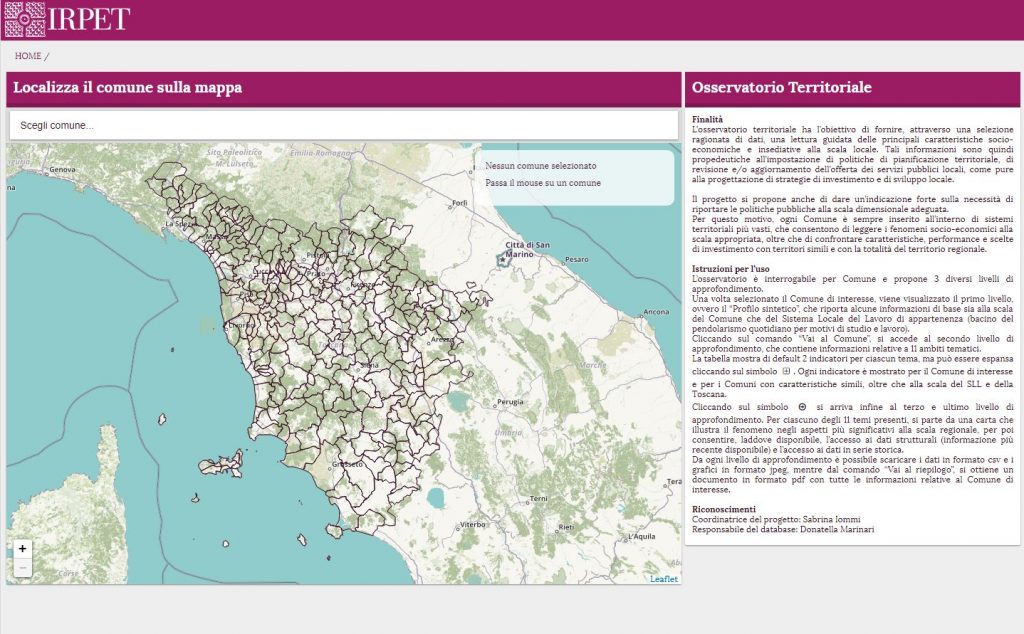Click the Perugia label on the map
The image size is (1024, 634).
coord(510,402)
